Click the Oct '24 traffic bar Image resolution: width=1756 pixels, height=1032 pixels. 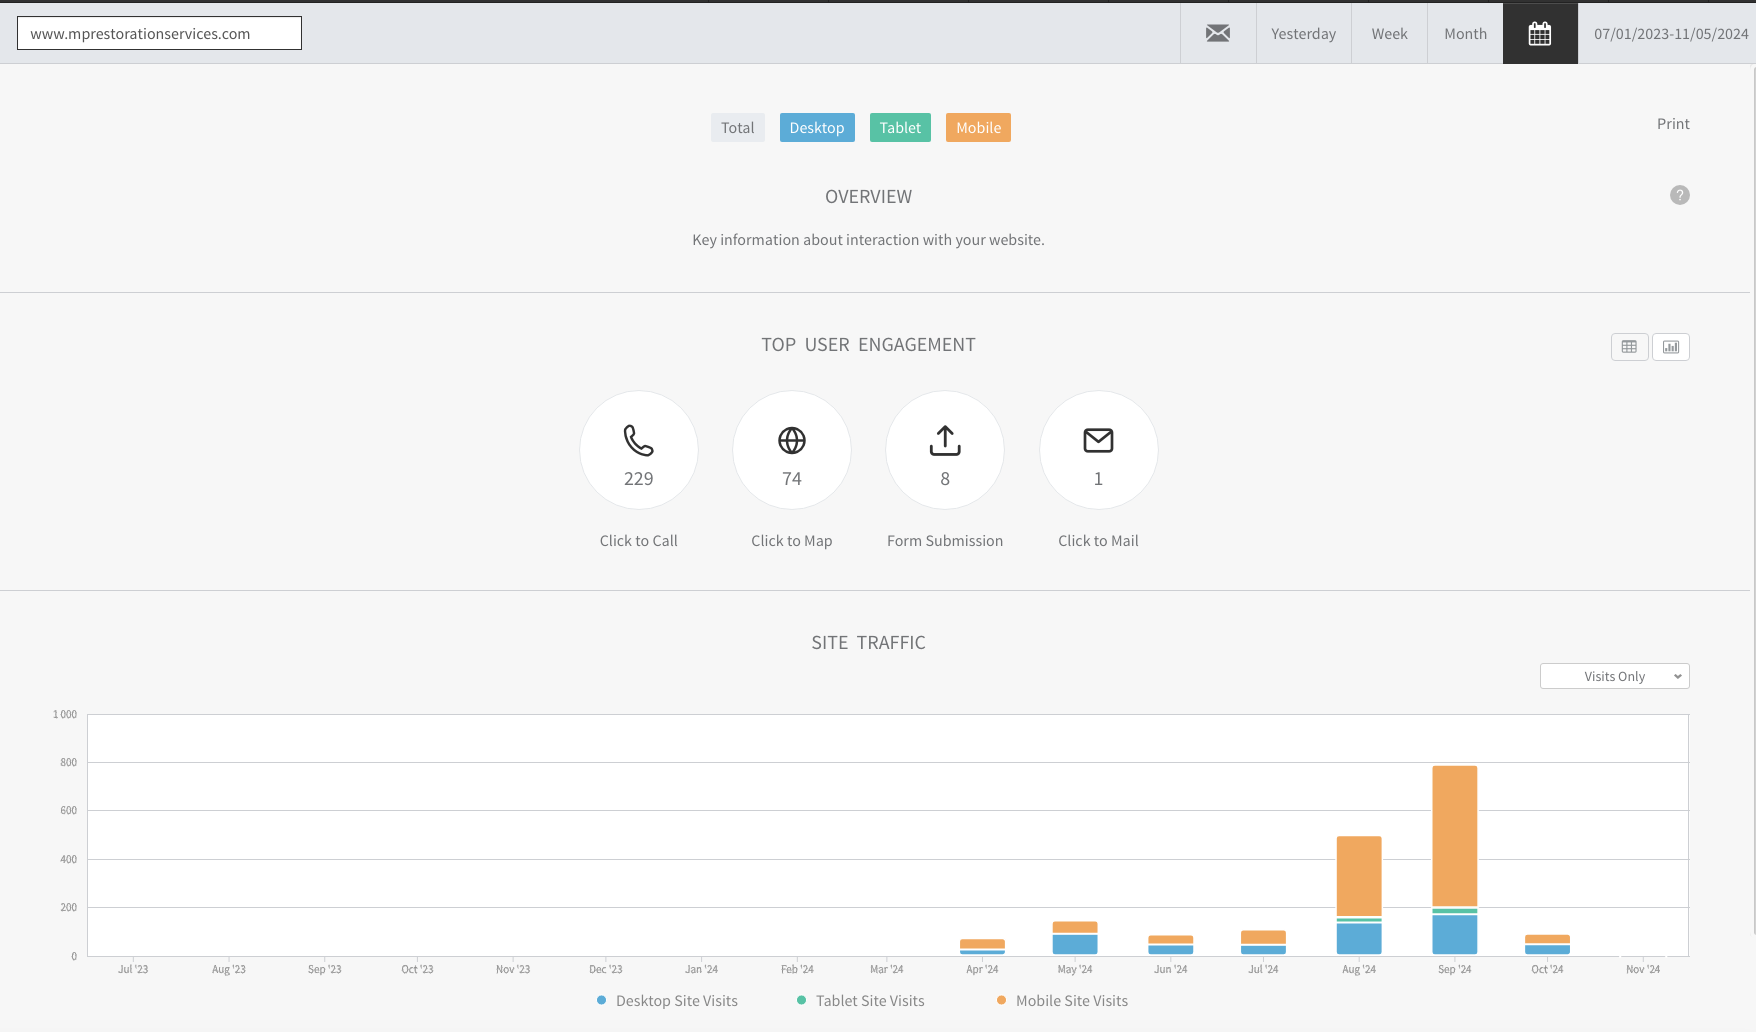(1547, 945)
